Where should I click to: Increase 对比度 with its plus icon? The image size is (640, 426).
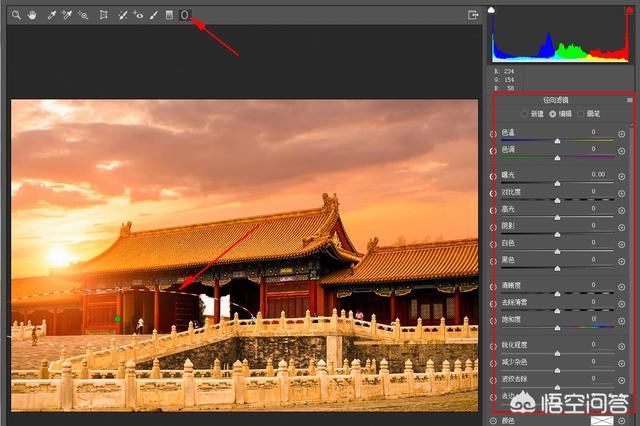[621, 193]
